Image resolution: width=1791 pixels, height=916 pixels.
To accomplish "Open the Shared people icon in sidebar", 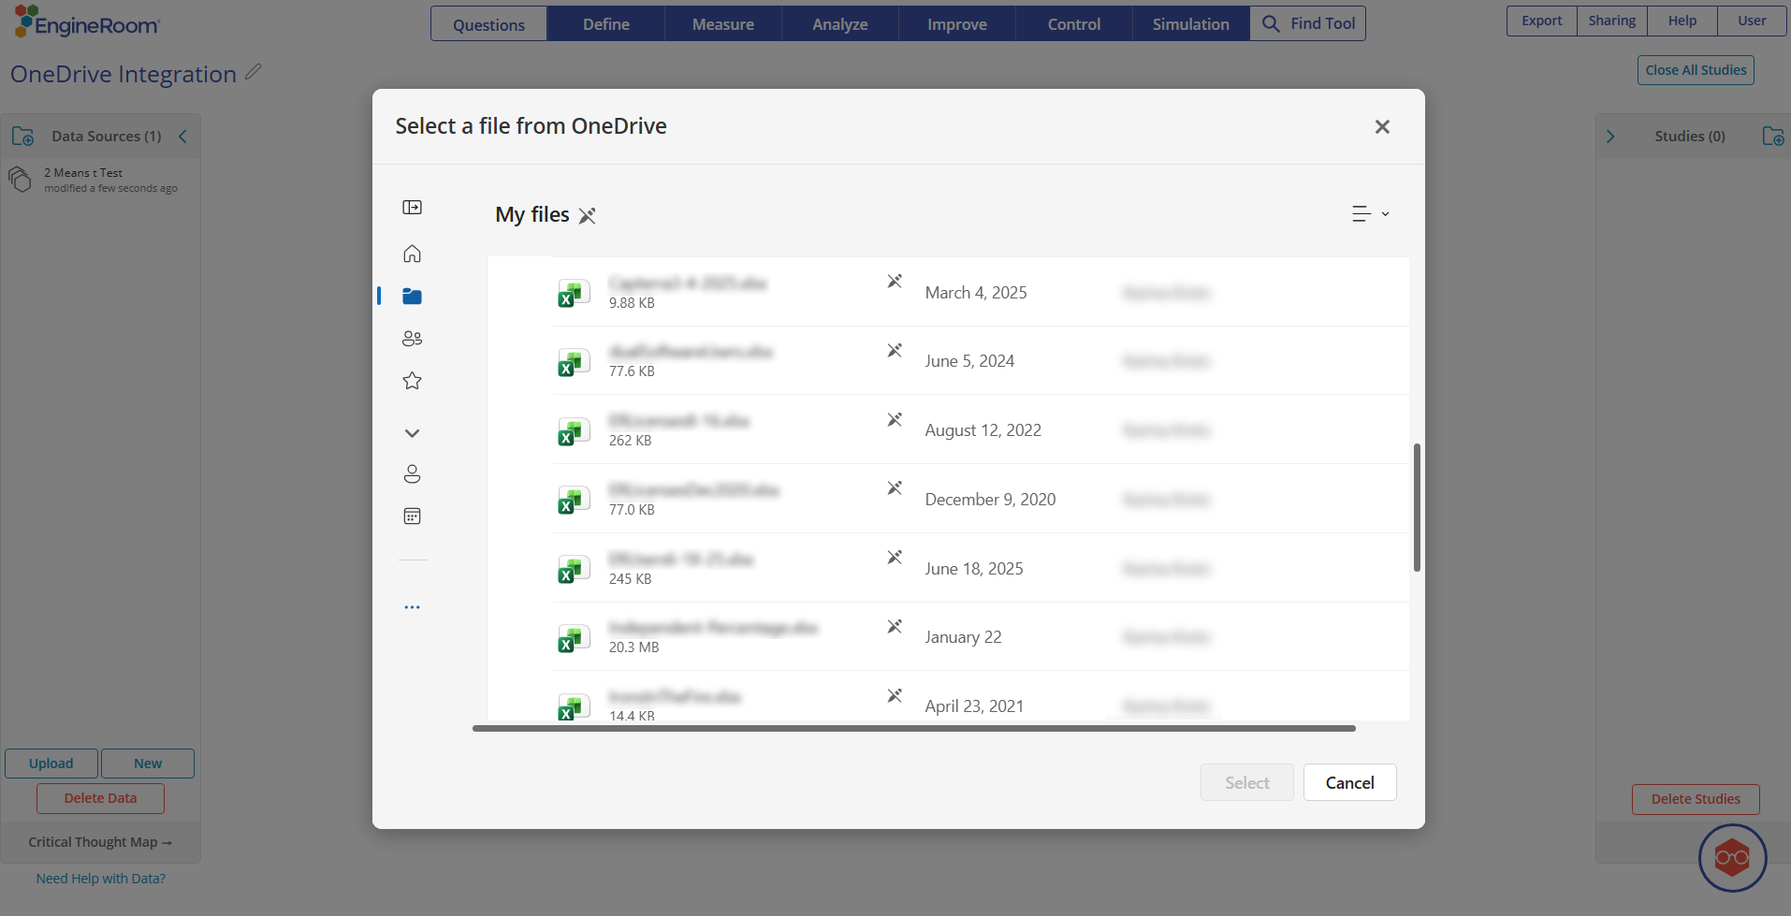I will (412, 339).
